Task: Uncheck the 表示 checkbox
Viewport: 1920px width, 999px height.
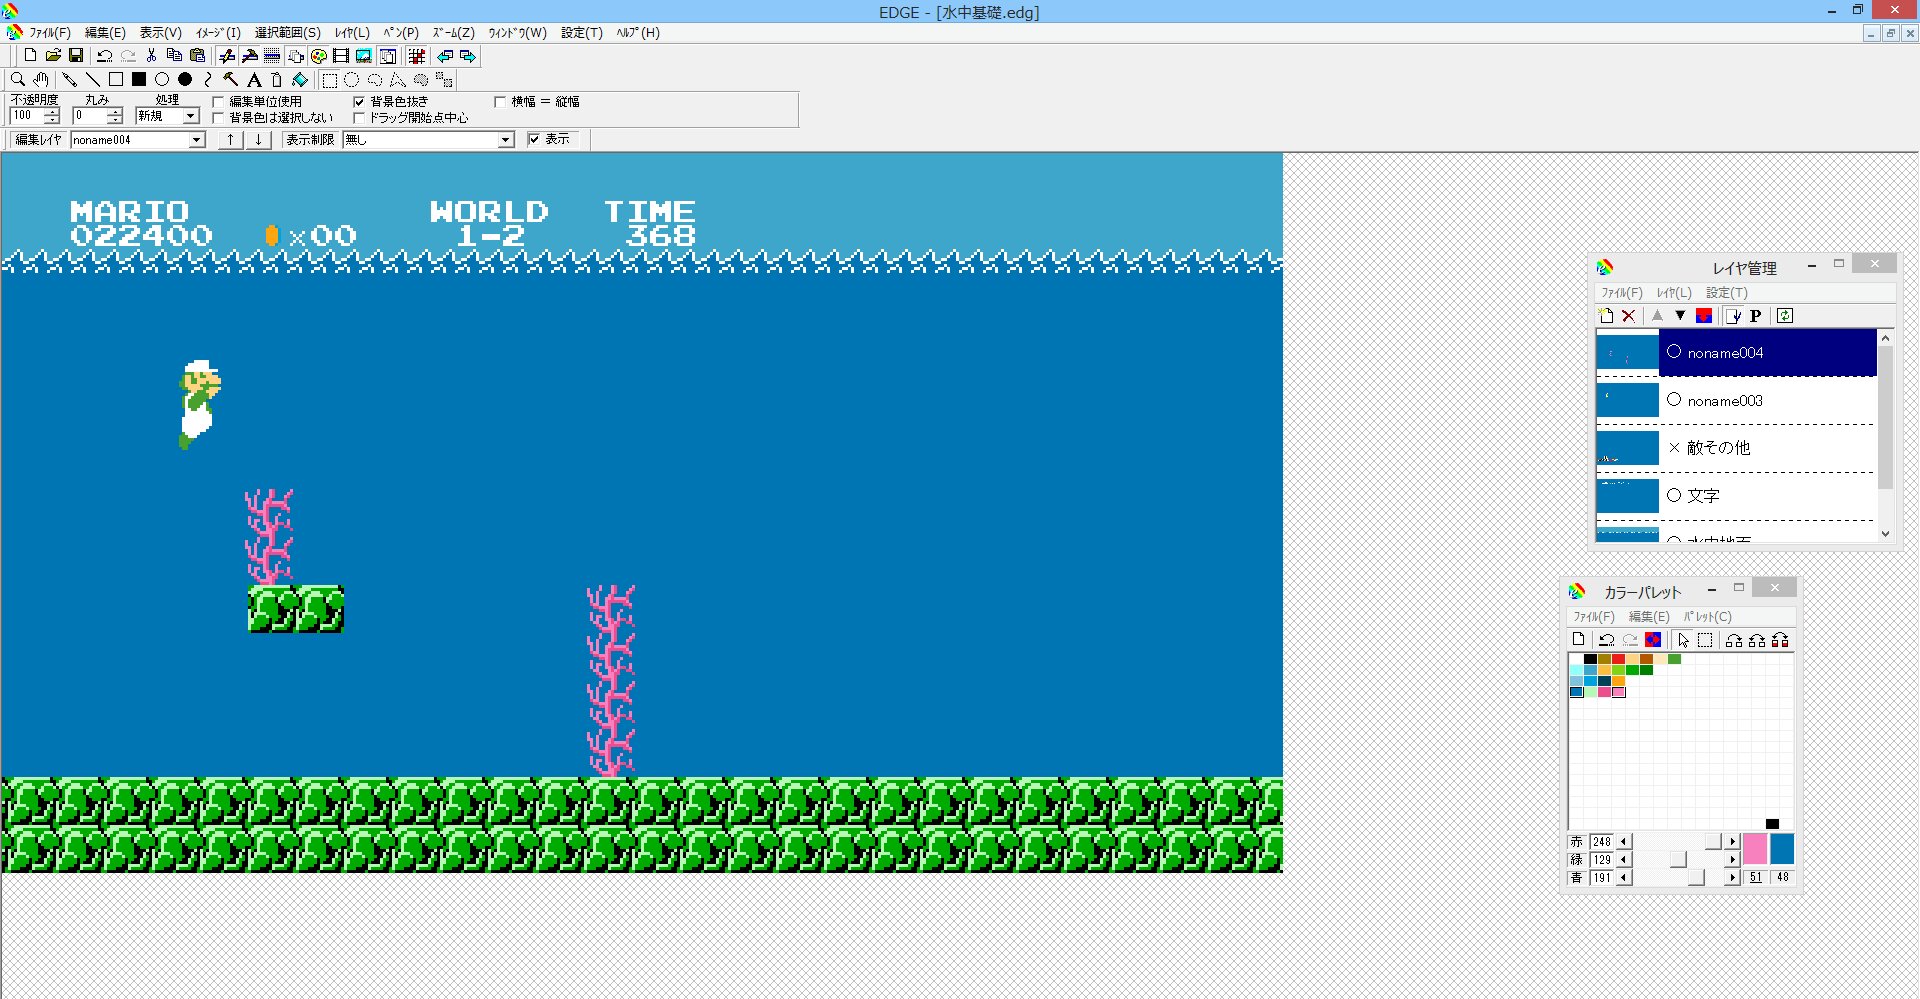Action: coord(534,139)
